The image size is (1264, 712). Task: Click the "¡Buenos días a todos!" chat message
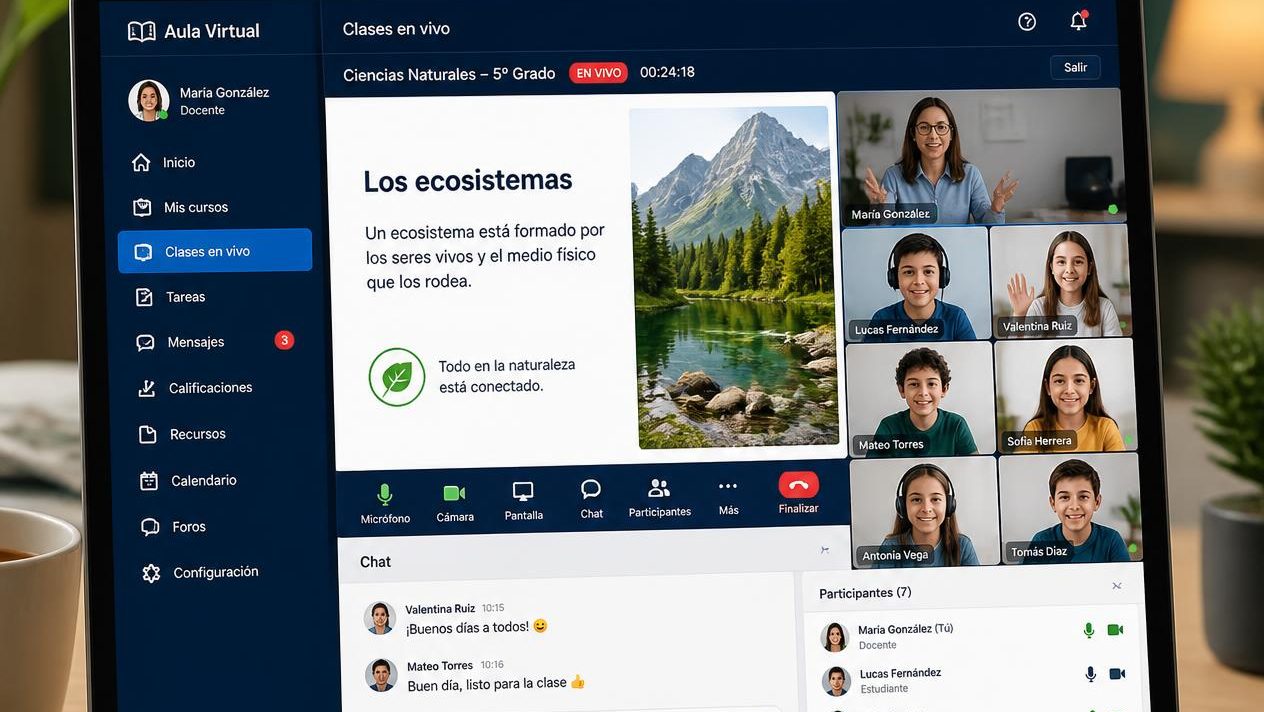click(476, 627)
